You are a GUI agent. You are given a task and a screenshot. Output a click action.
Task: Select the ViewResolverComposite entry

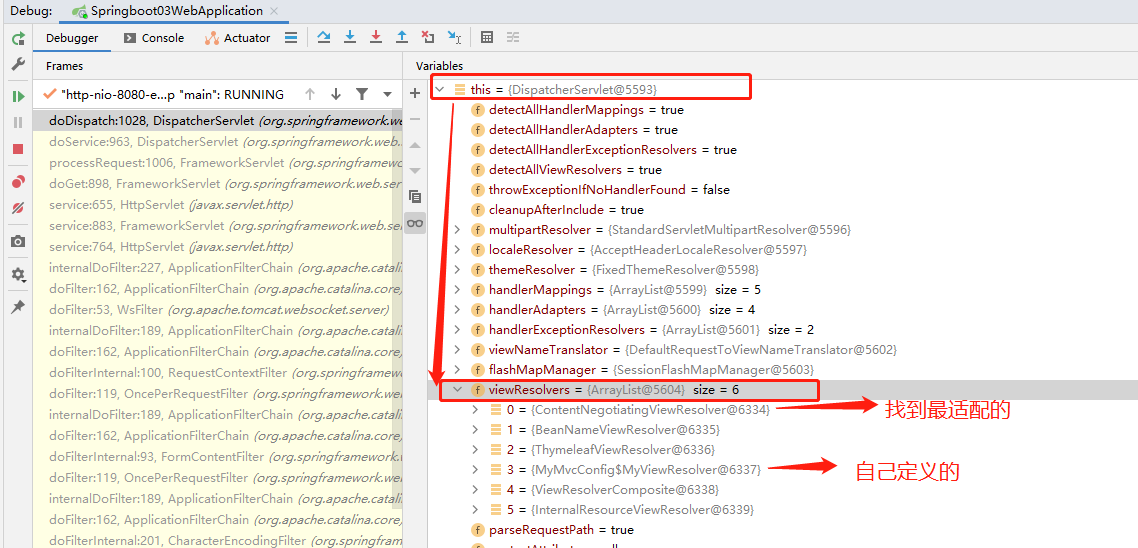coord(615,489)
